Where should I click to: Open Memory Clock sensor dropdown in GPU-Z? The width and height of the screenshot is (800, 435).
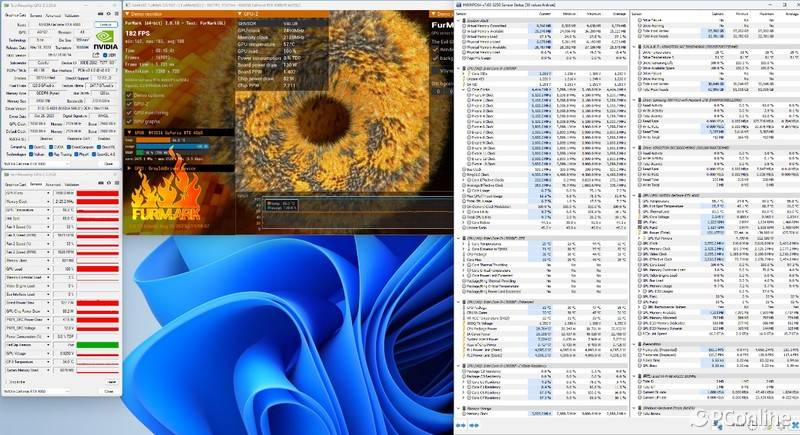48,201
